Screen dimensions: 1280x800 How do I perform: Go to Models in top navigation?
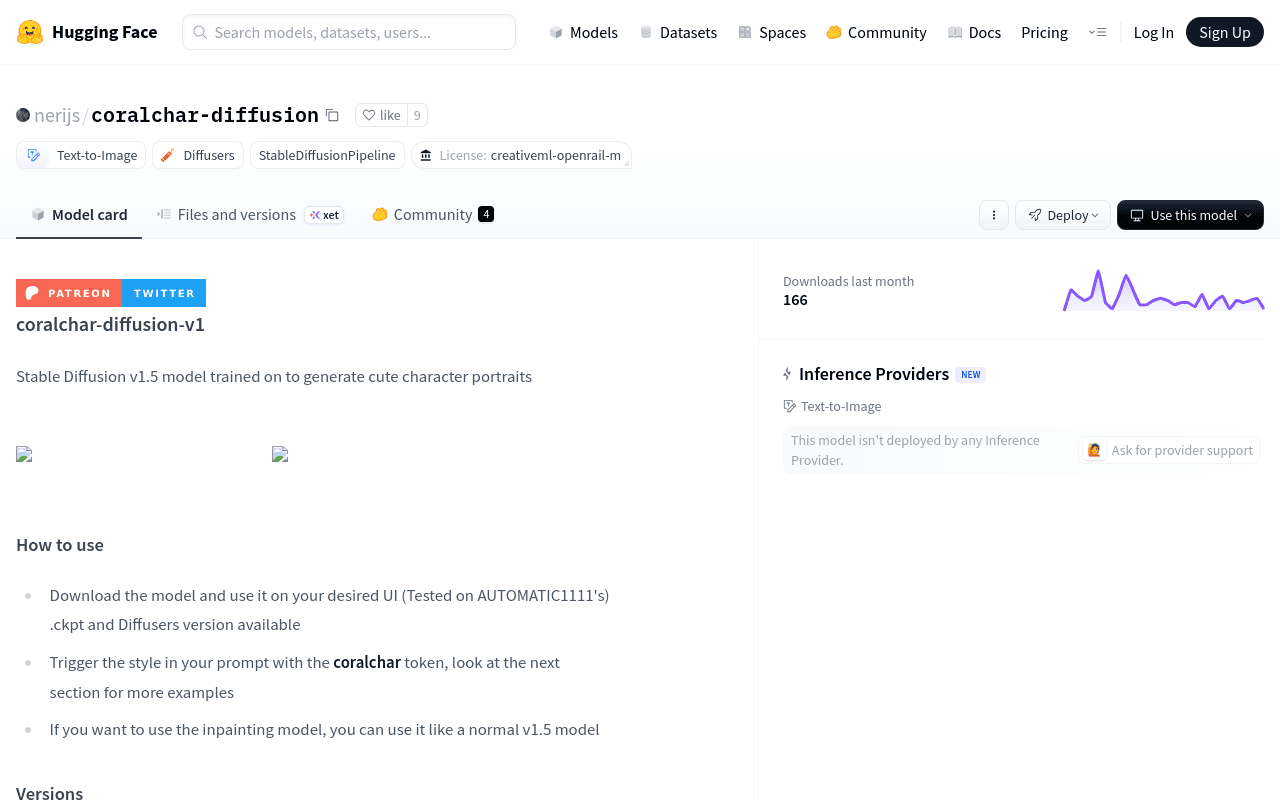click(x=583, y=32)
